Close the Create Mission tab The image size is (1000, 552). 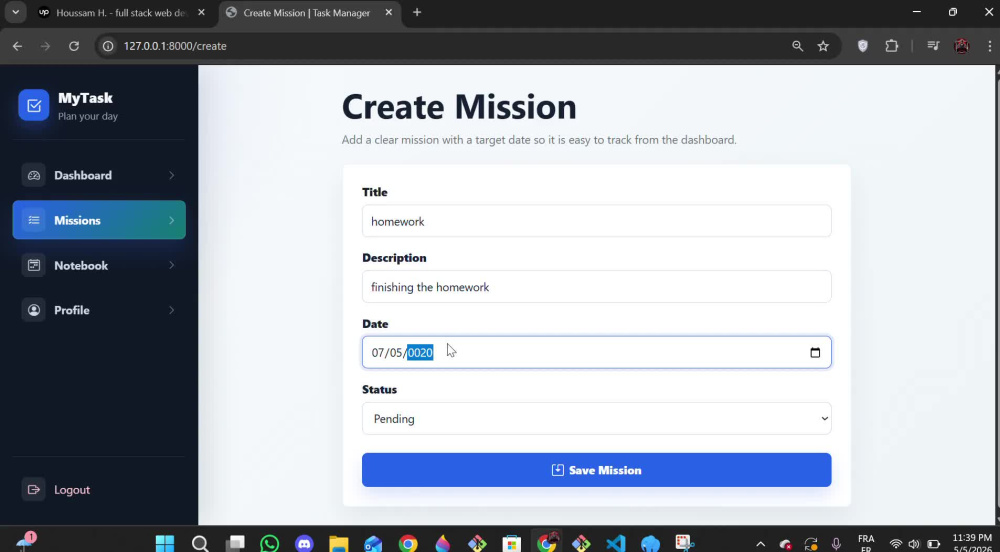click(x=389, y=12)
